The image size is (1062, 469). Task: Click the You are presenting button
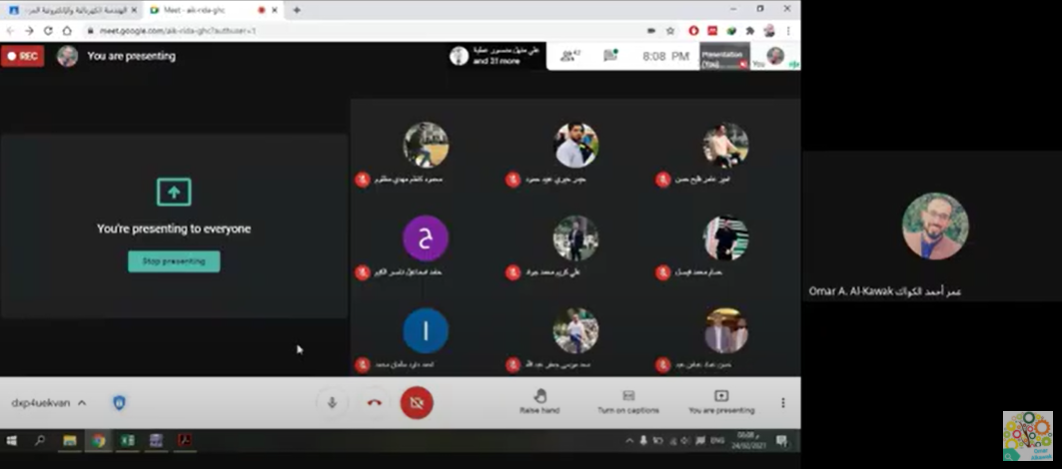[x=721, y=401]
